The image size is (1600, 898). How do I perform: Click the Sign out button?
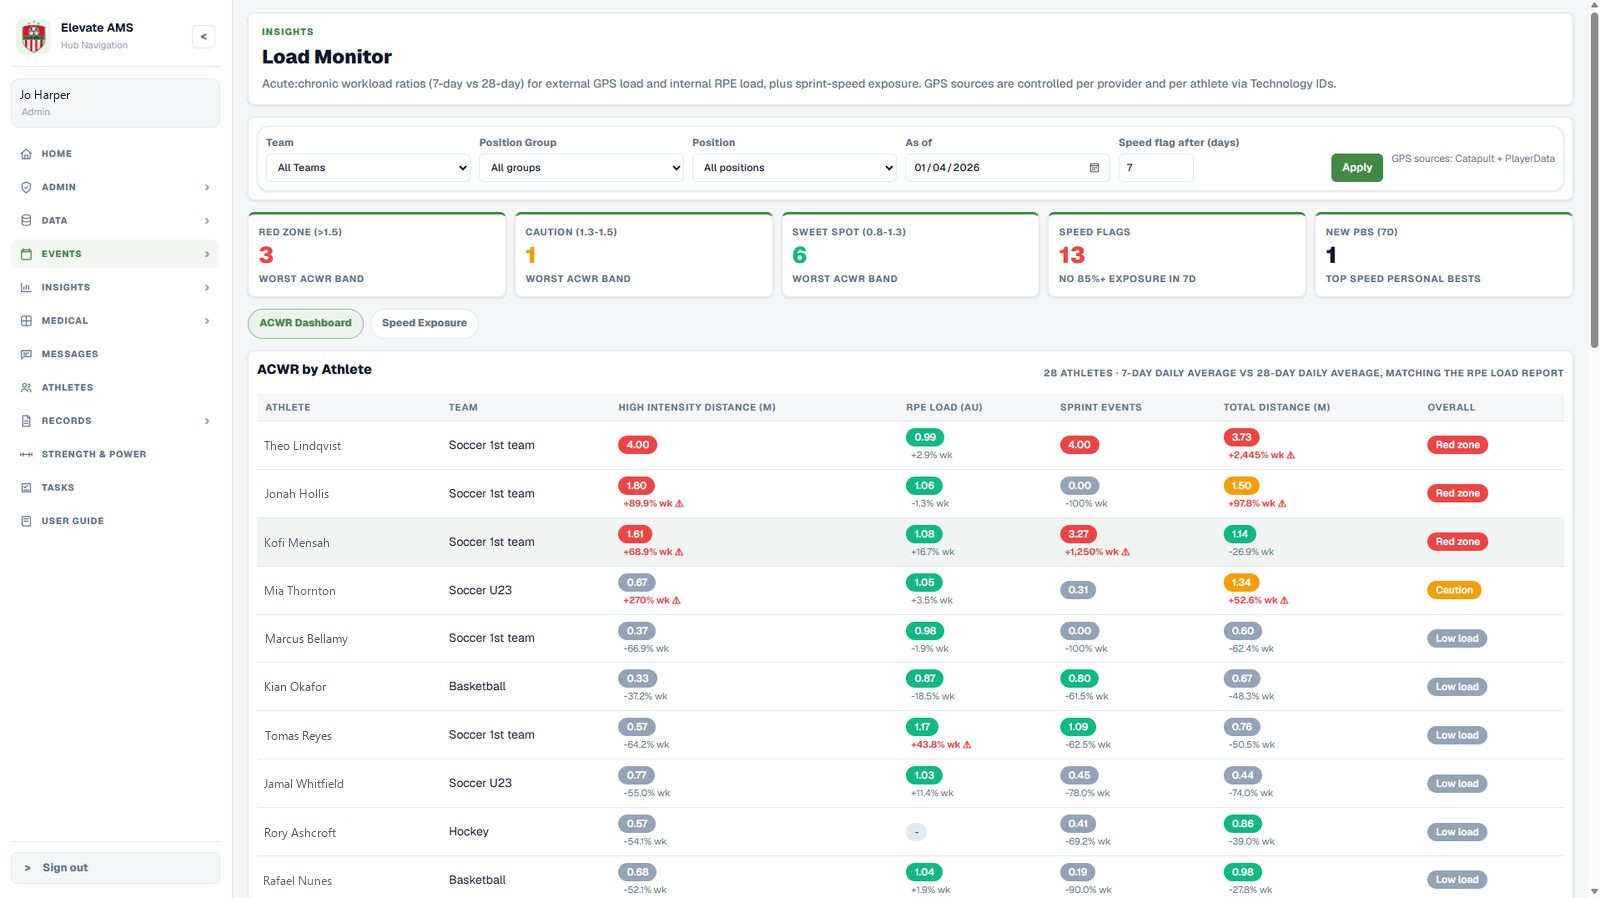click(115, 868)
